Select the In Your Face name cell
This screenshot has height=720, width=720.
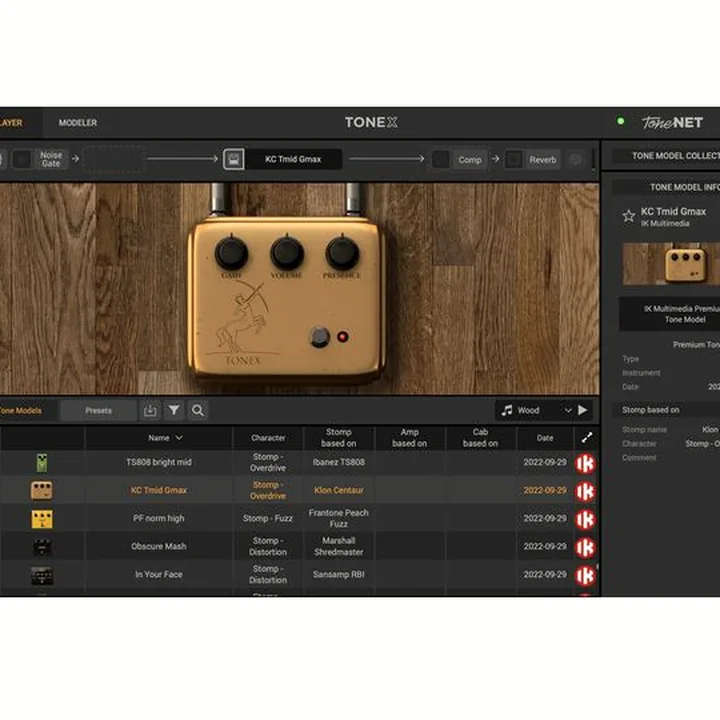pyautogui.click(x=159, y=574)
